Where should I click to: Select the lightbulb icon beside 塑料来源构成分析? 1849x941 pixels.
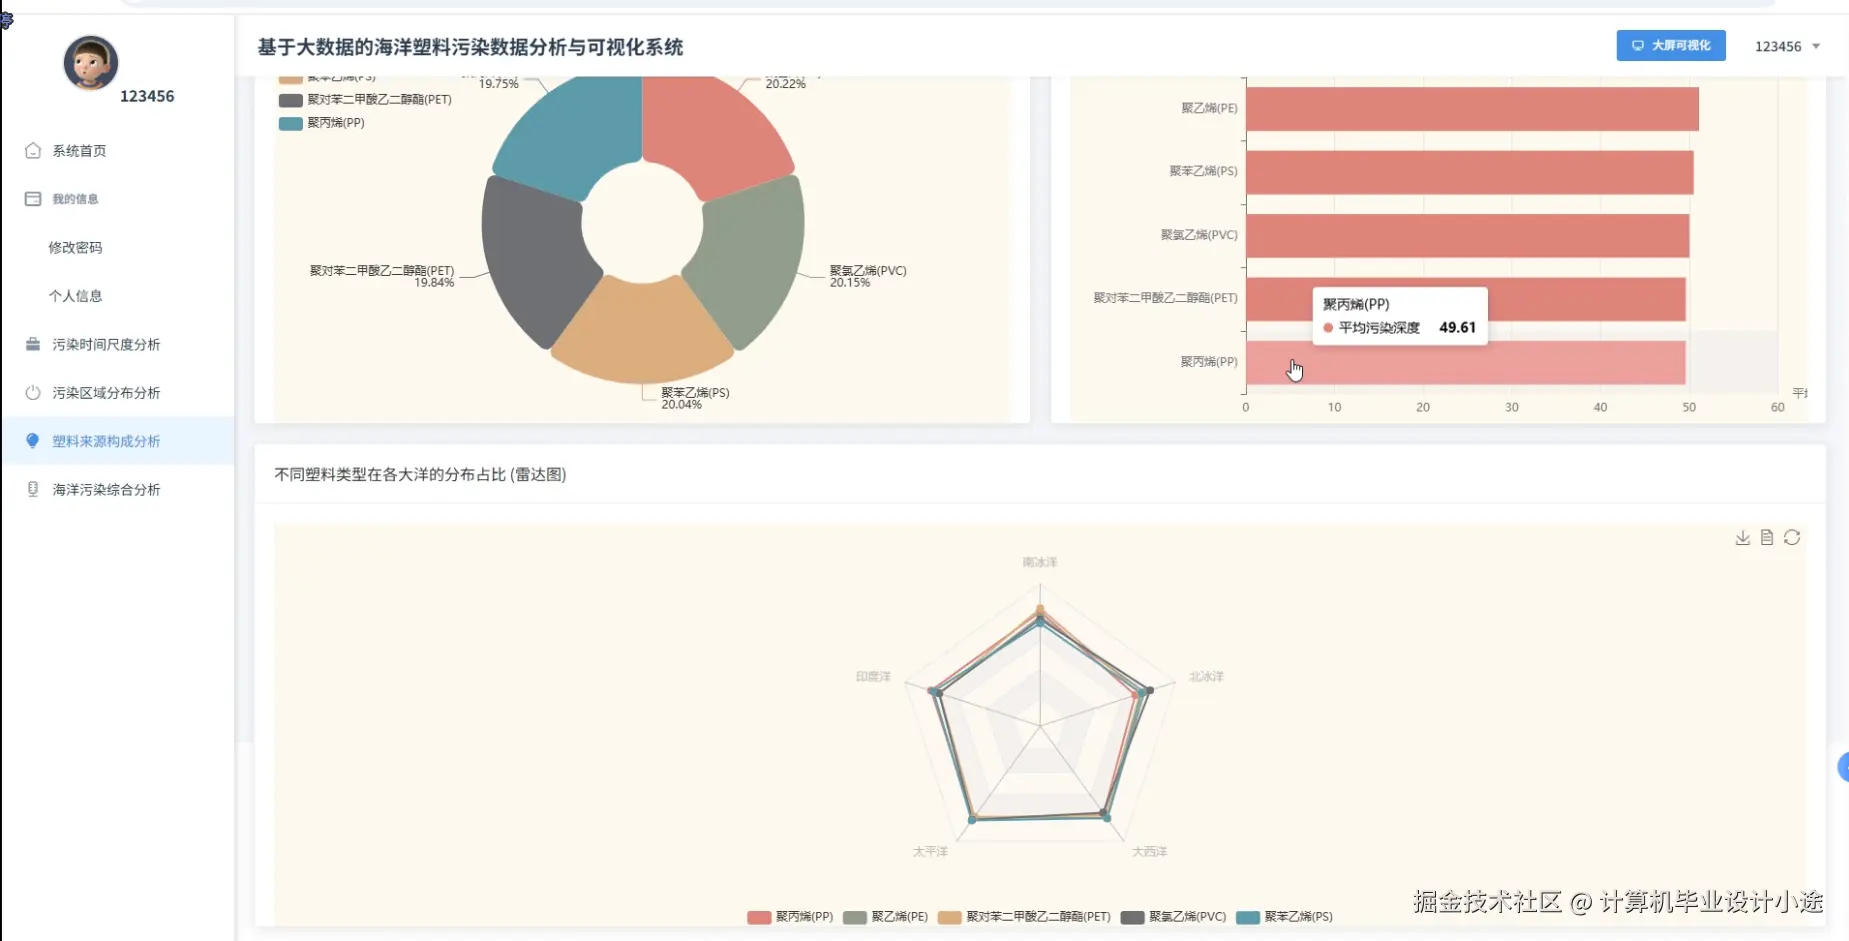pyautogui.click(x=33, y=440)
